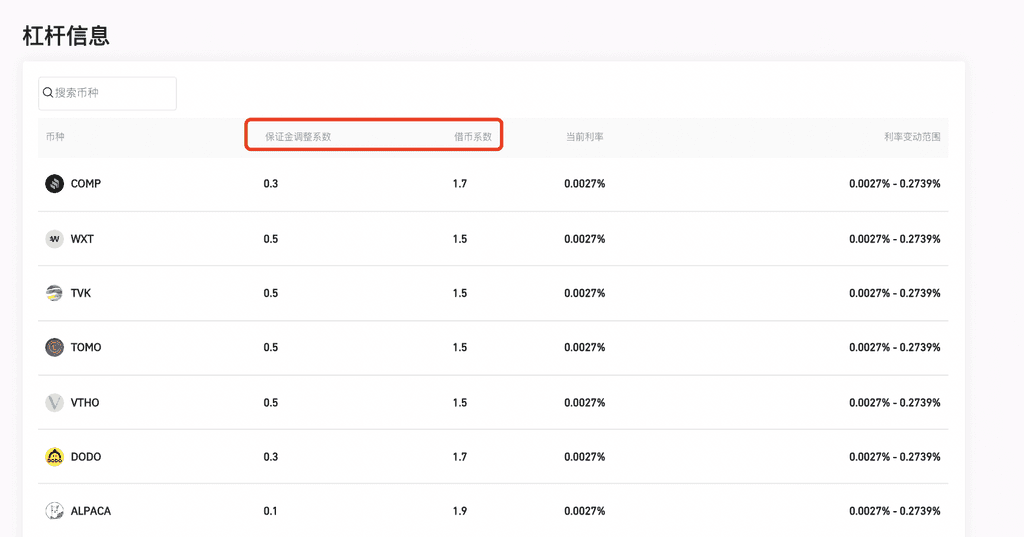The height and width of the screenshot is (537, 1024).
Task: Click the TOMO current rate 0.0027%
Action: tap(584, 347)
